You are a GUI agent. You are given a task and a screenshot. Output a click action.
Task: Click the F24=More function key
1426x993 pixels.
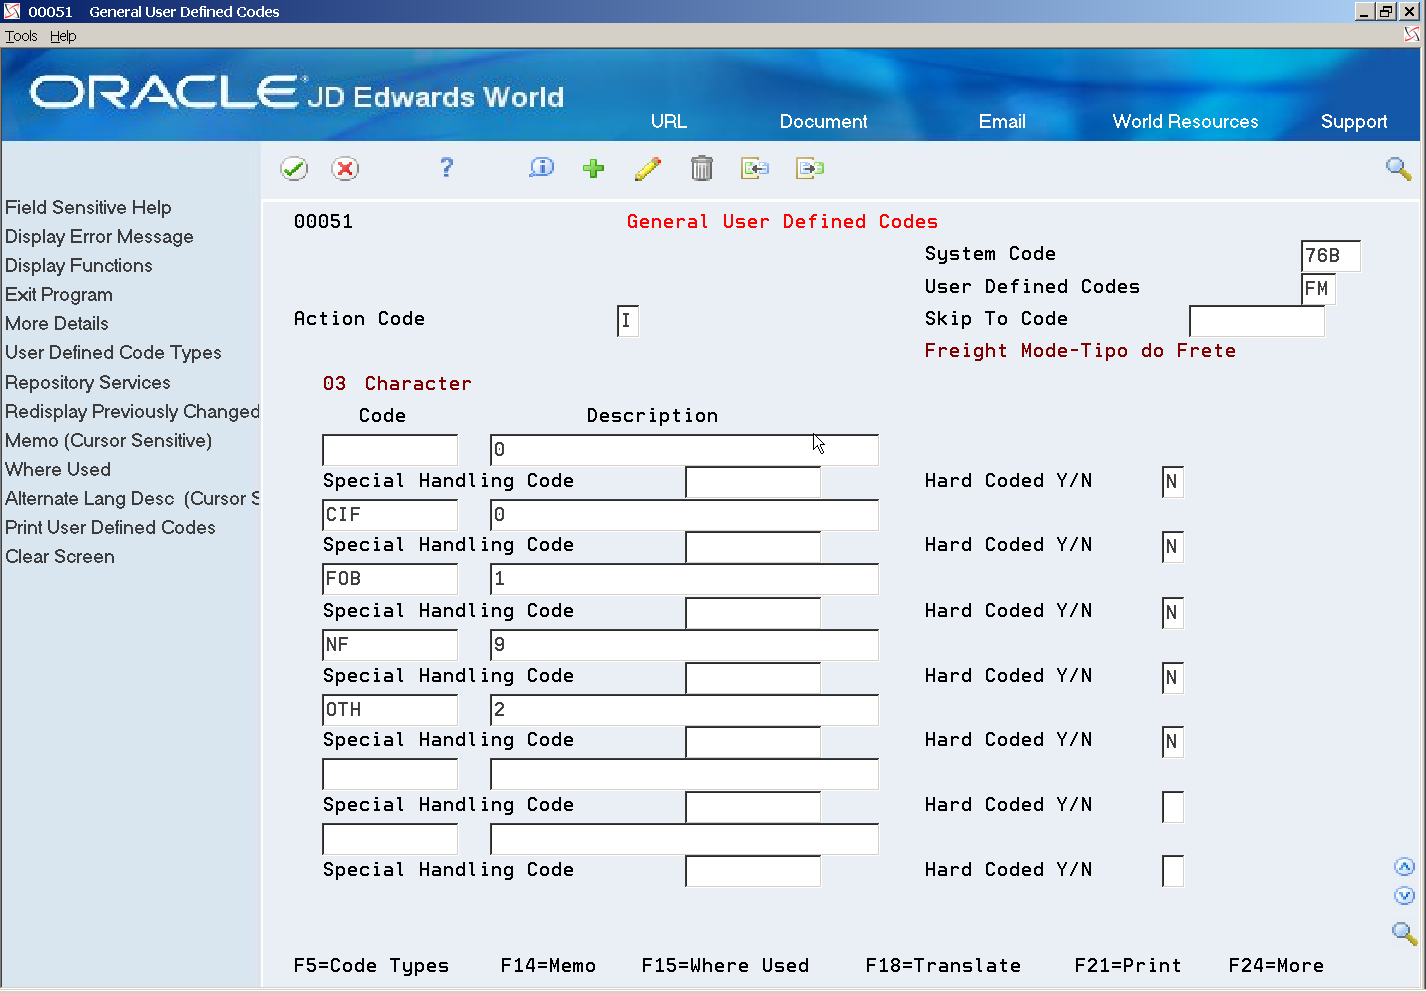[x=1276, y=965]
